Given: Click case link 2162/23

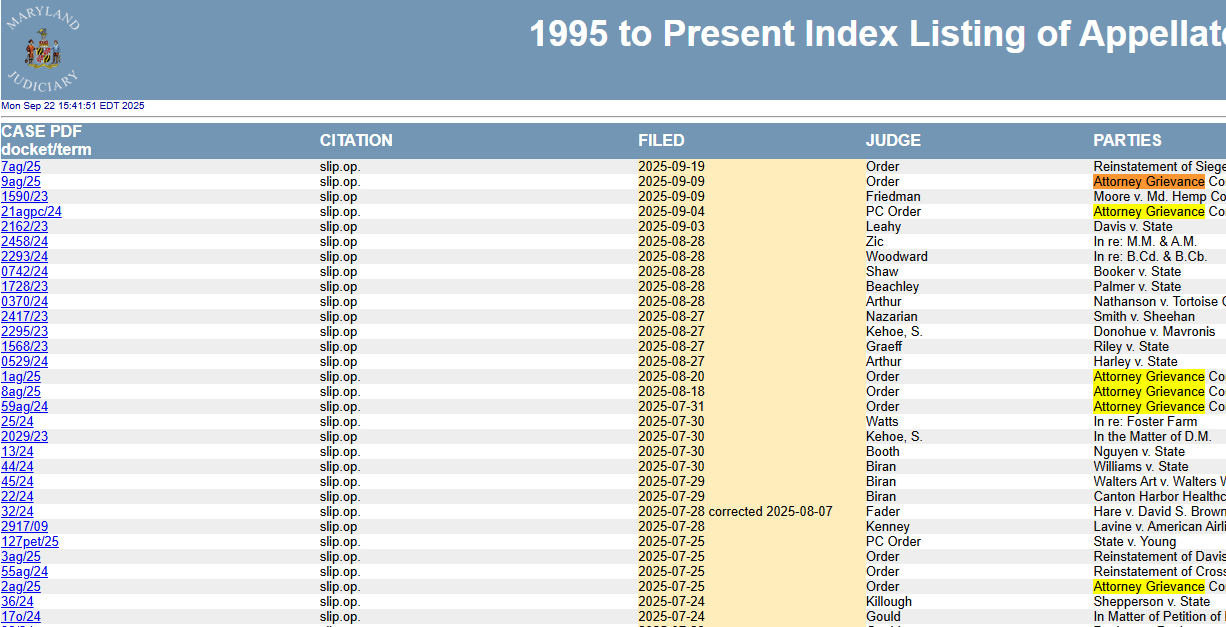Looking at the screenshot, I should tap(24, 227).
